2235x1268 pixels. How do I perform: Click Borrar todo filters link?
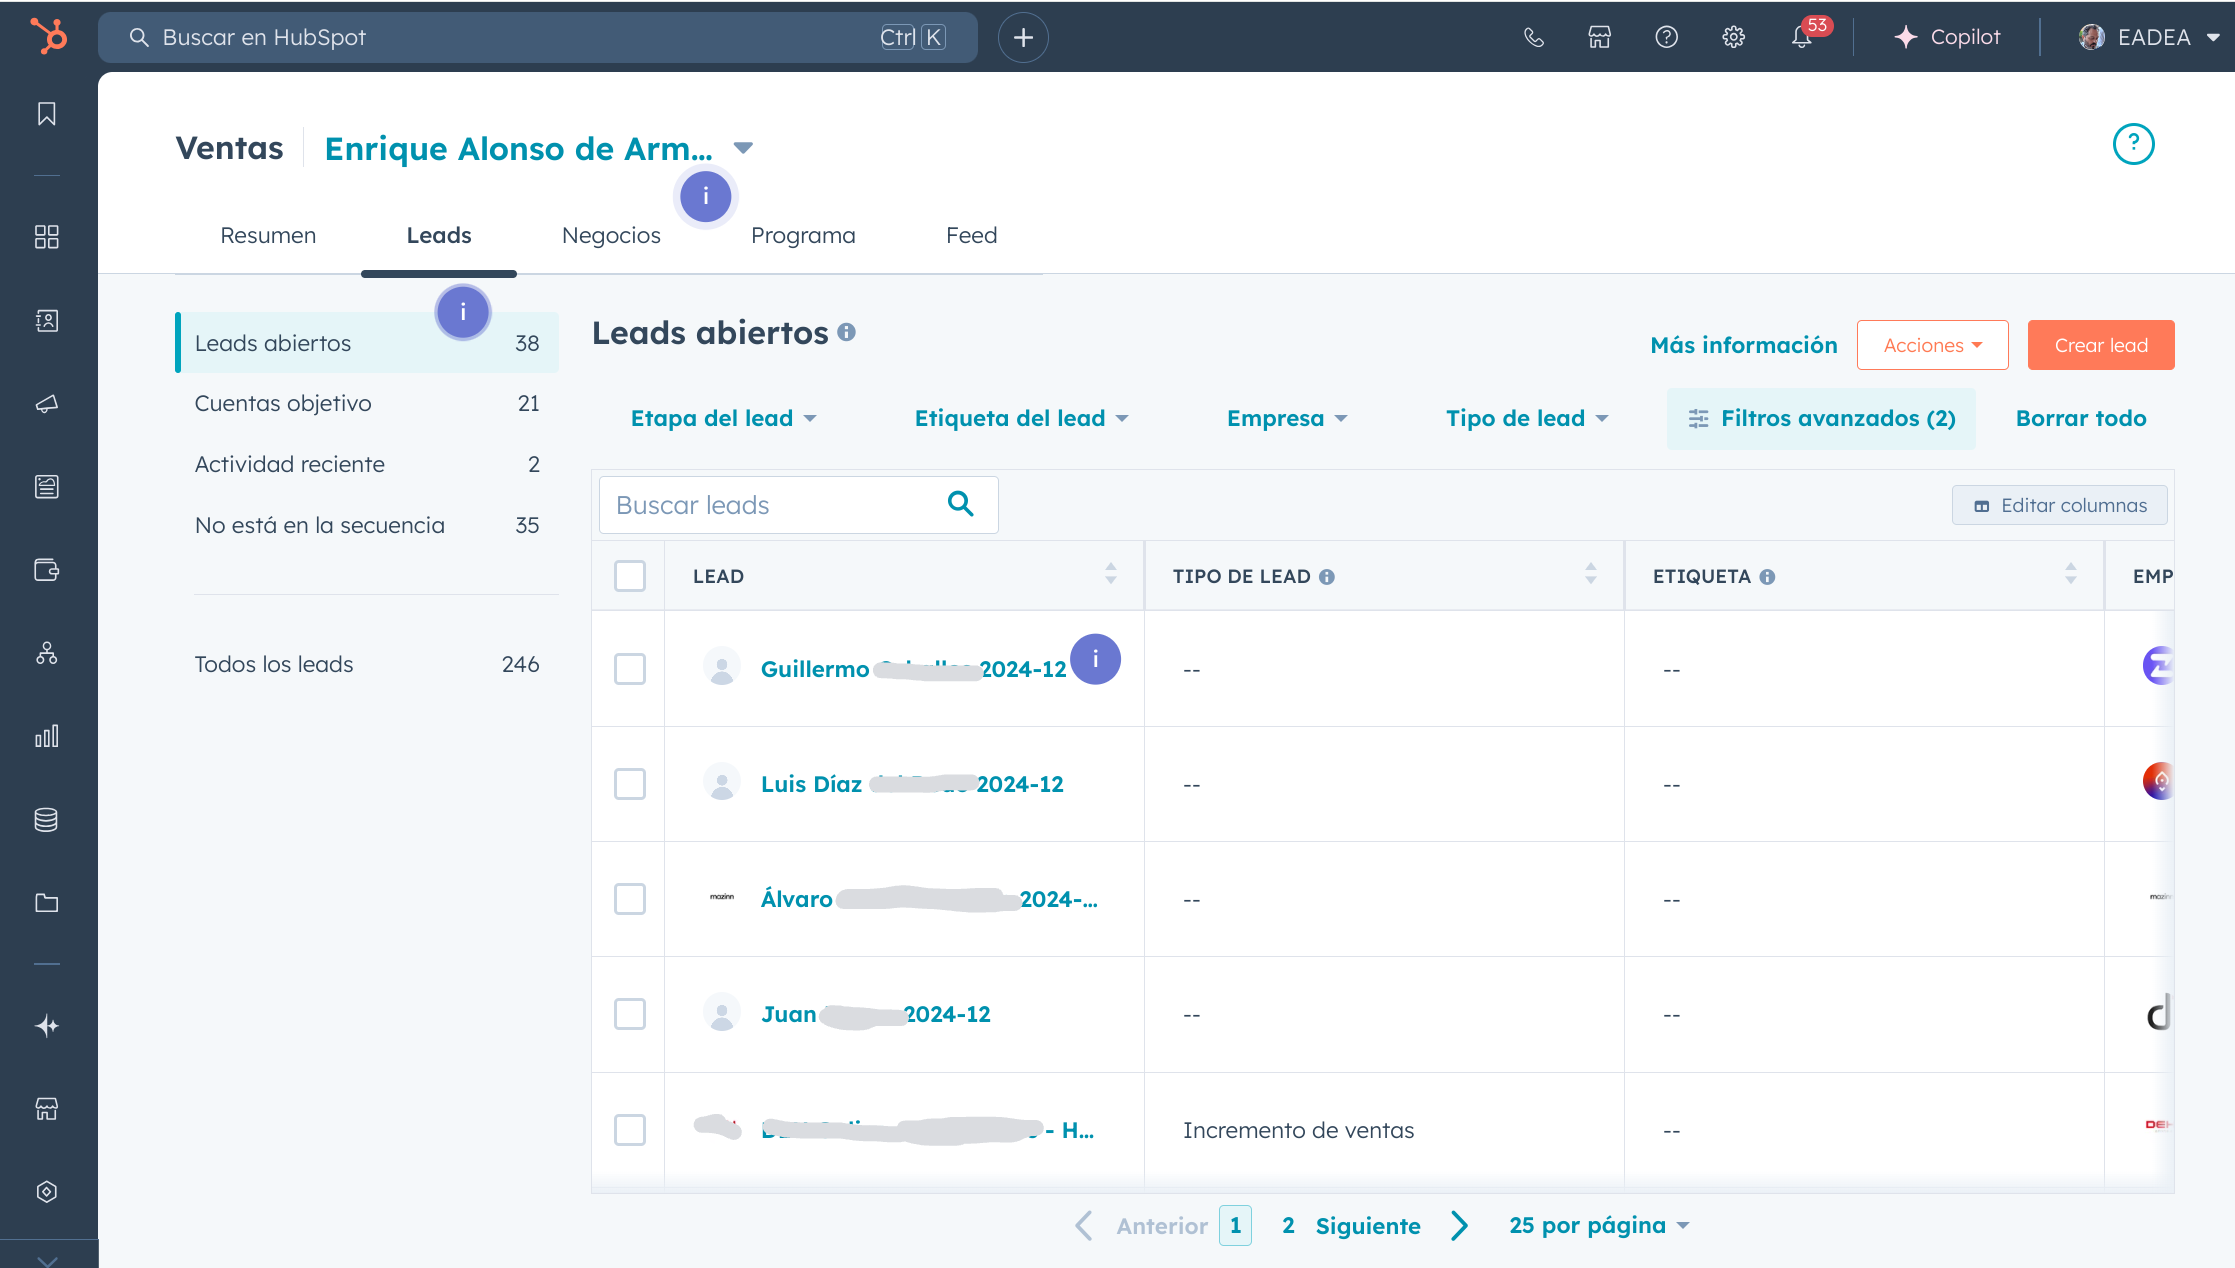coord(2080,419)
